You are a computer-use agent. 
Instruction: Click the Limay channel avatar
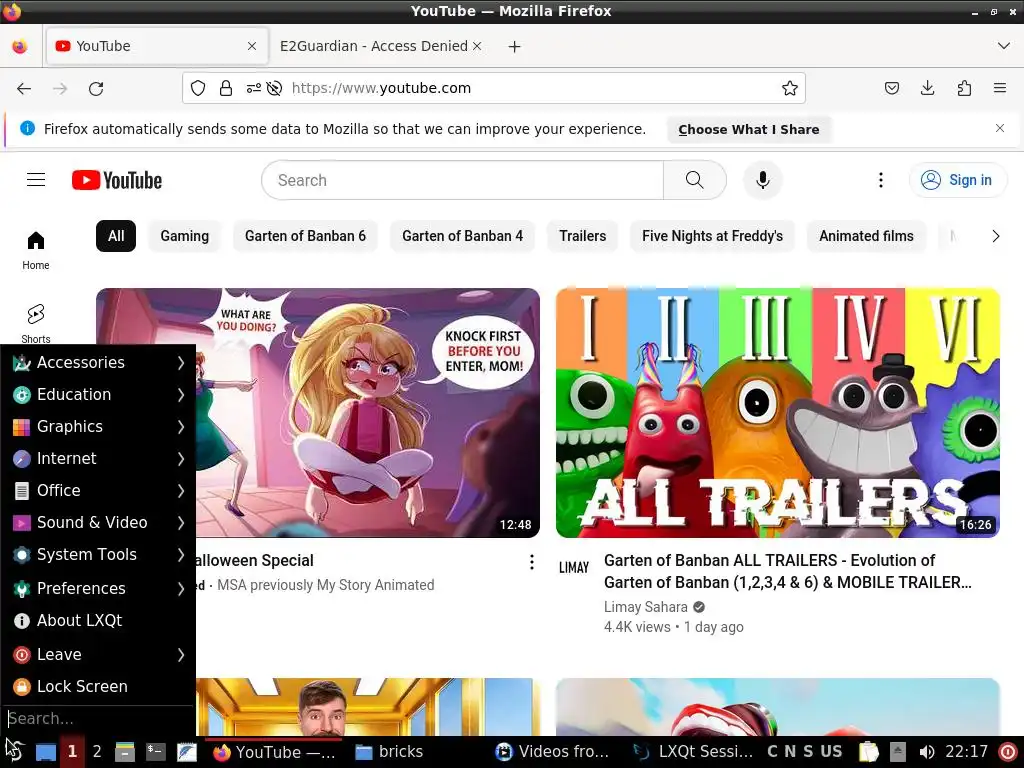point(573,568)
